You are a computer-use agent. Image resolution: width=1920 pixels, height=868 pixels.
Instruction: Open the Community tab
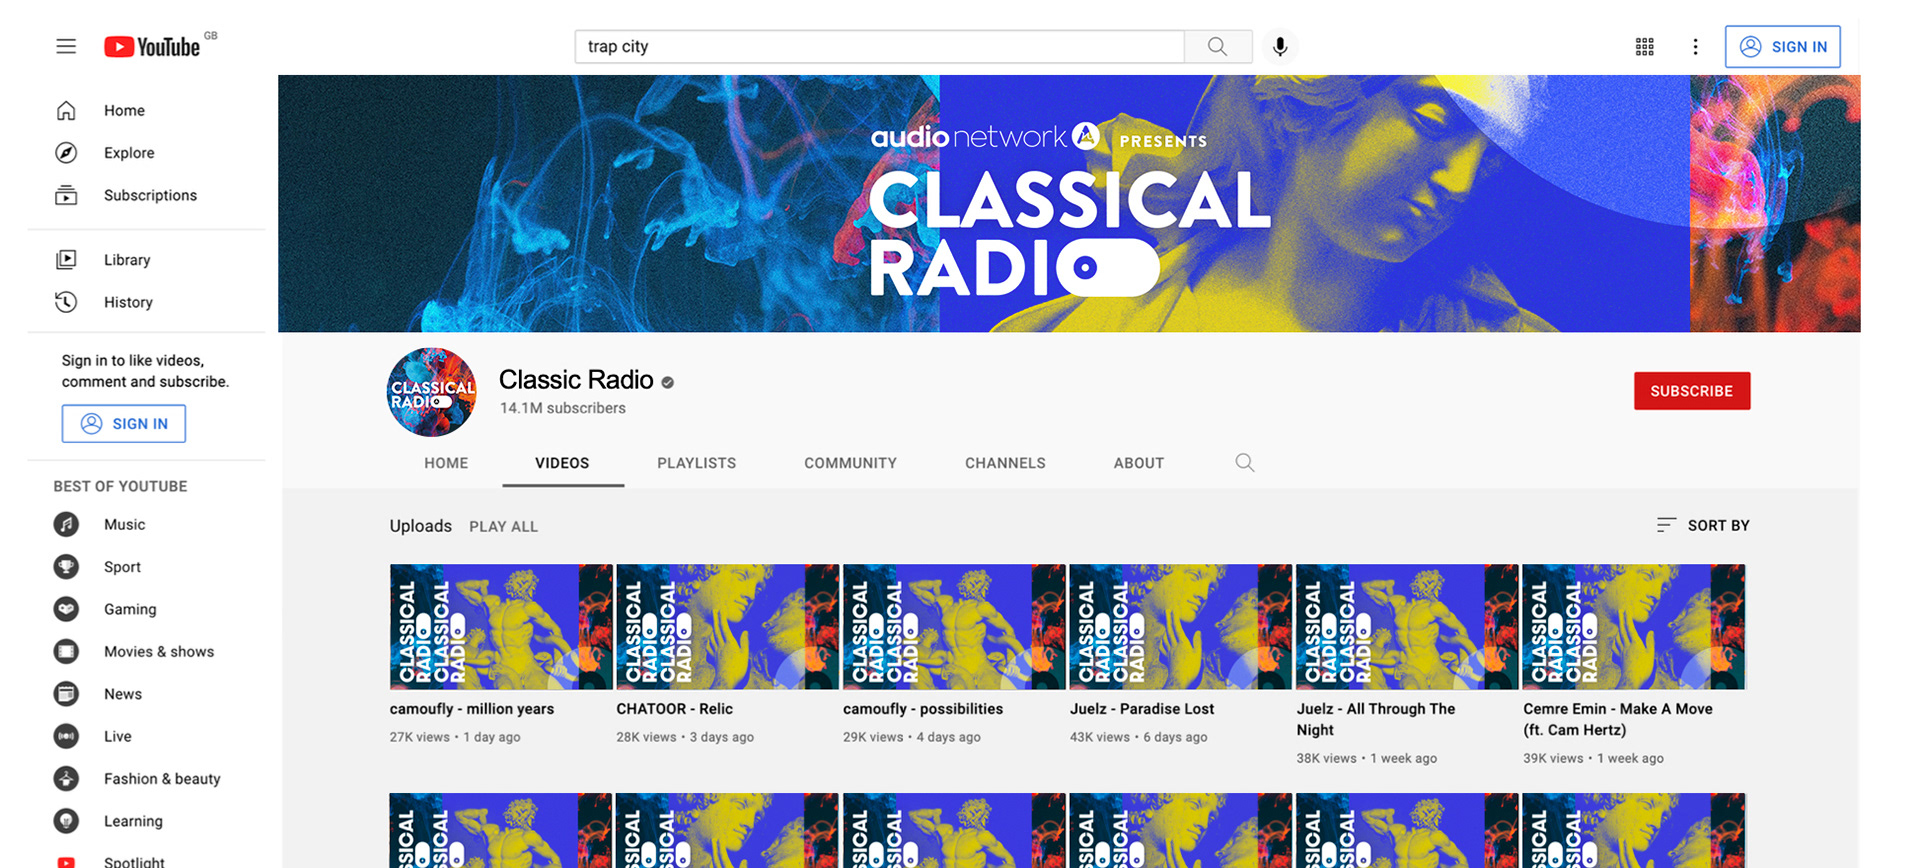pos(850,463)
